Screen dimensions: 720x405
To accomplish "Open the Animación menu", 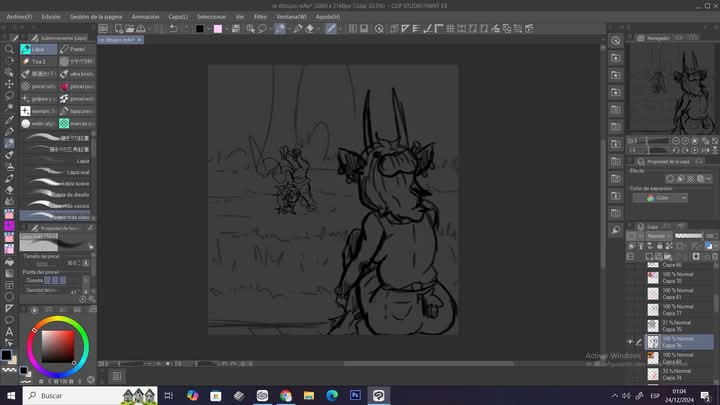I will pyautogui.click(x=146, y=17).
